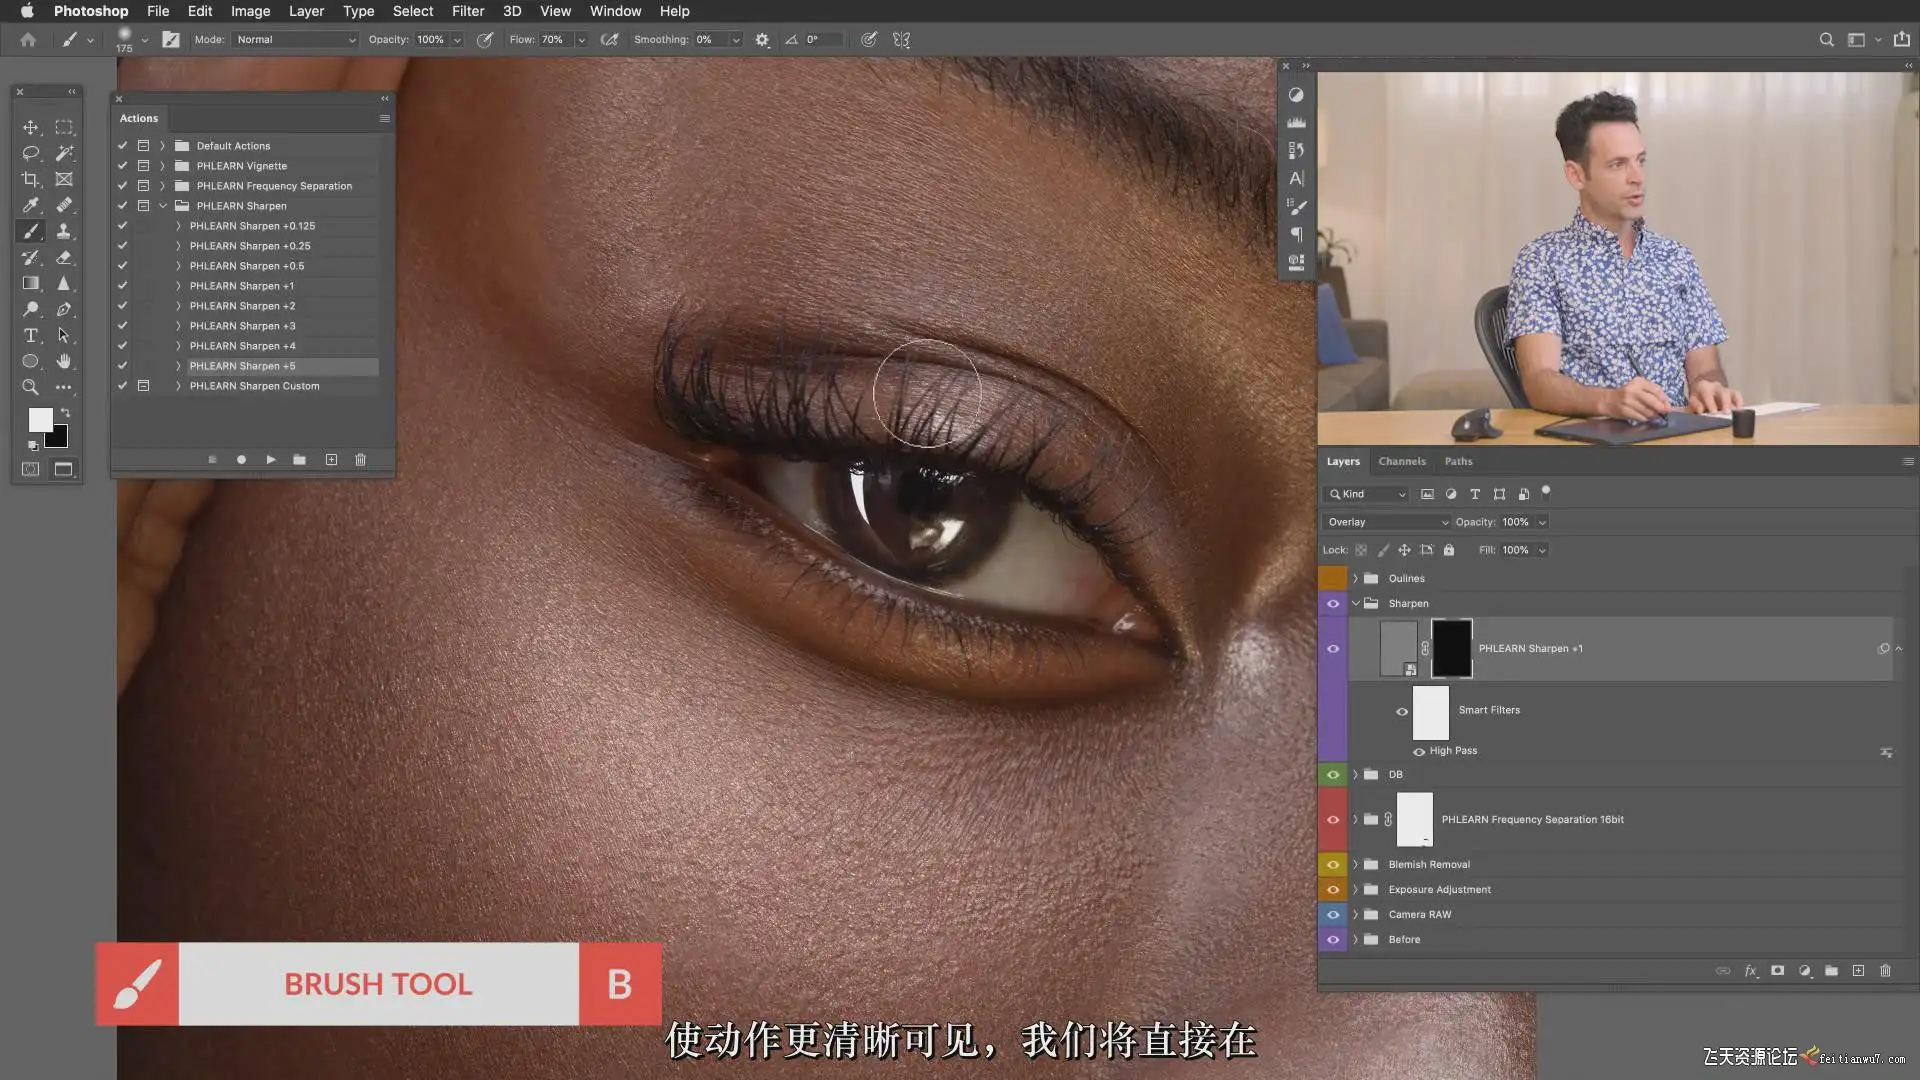Select the PHLEARN Sharpen Custom action

[254, 386]
